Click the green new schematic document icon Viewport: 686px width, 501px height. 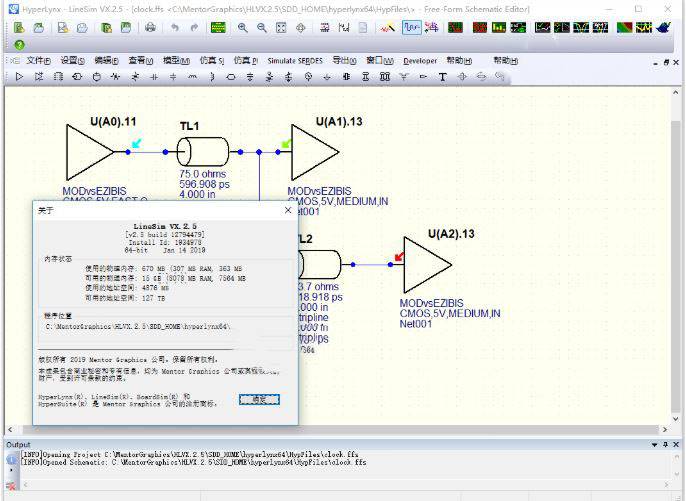pos(19,28)
